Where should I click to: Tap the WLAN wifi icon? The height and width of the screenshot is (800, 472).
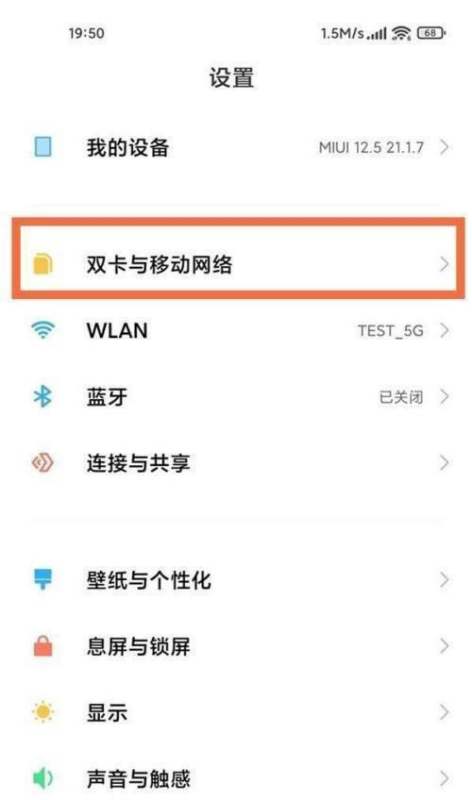43,330
